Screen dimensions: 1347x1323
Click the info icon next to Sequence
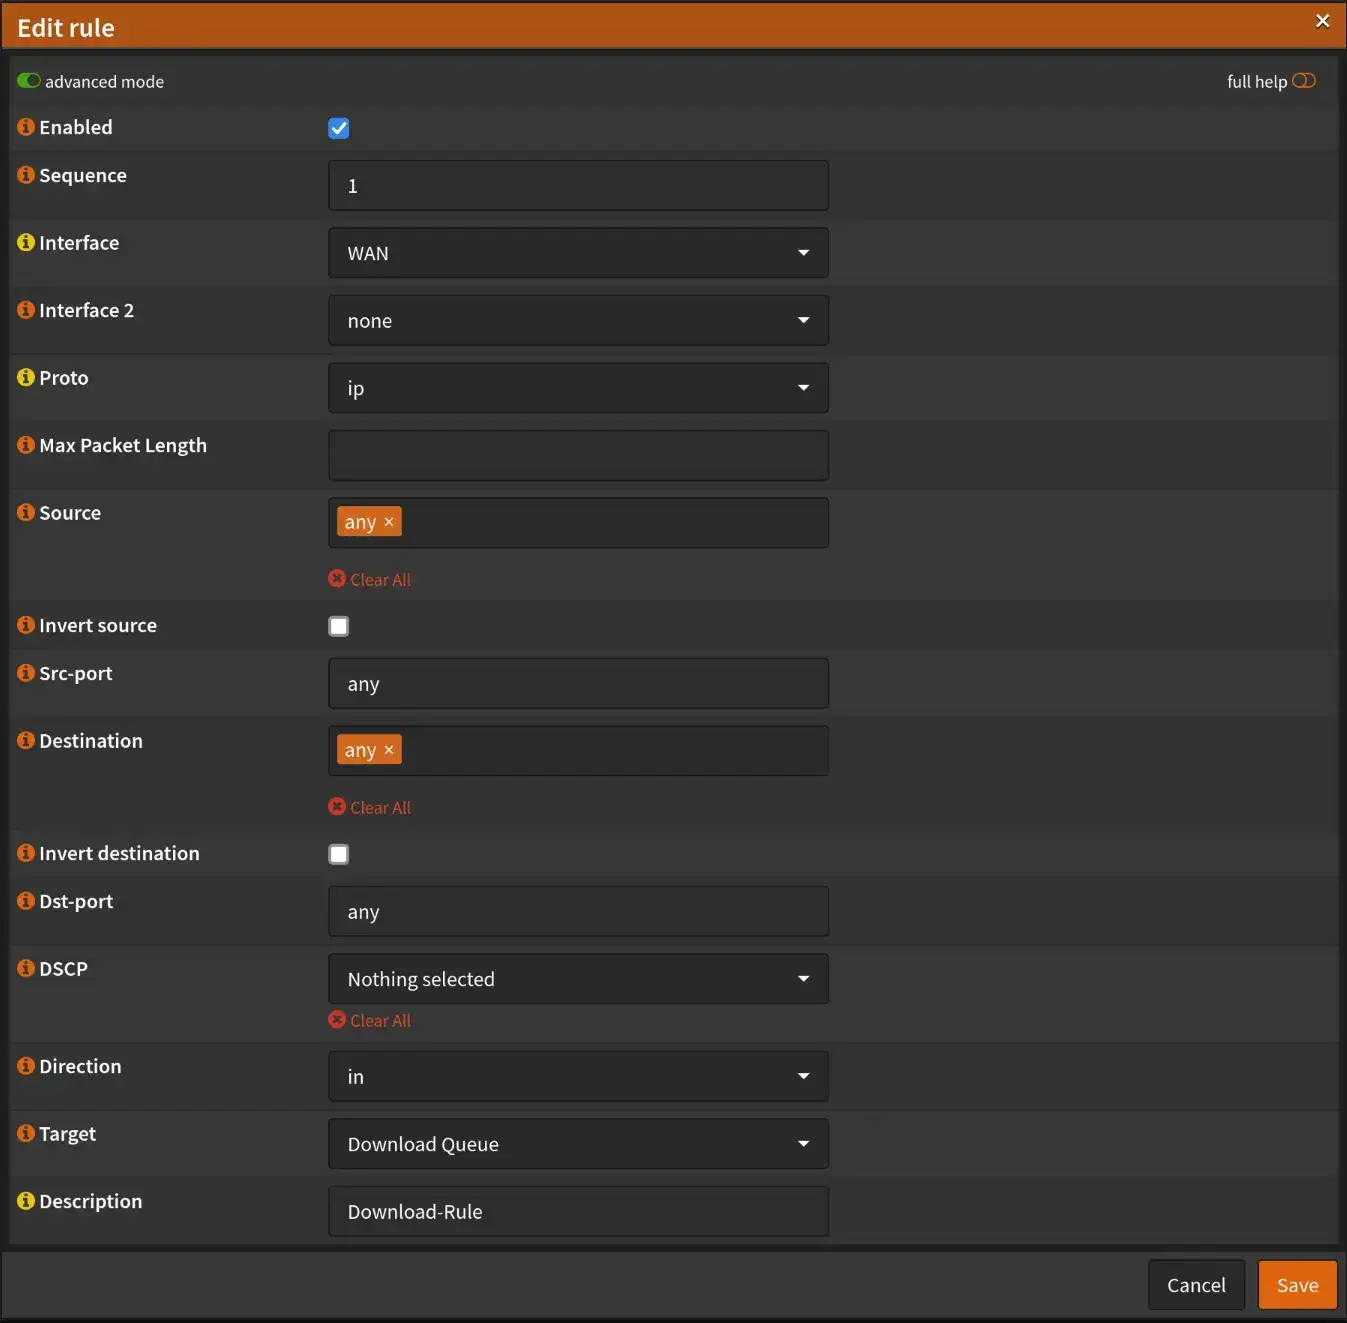[x=26, y=175]
